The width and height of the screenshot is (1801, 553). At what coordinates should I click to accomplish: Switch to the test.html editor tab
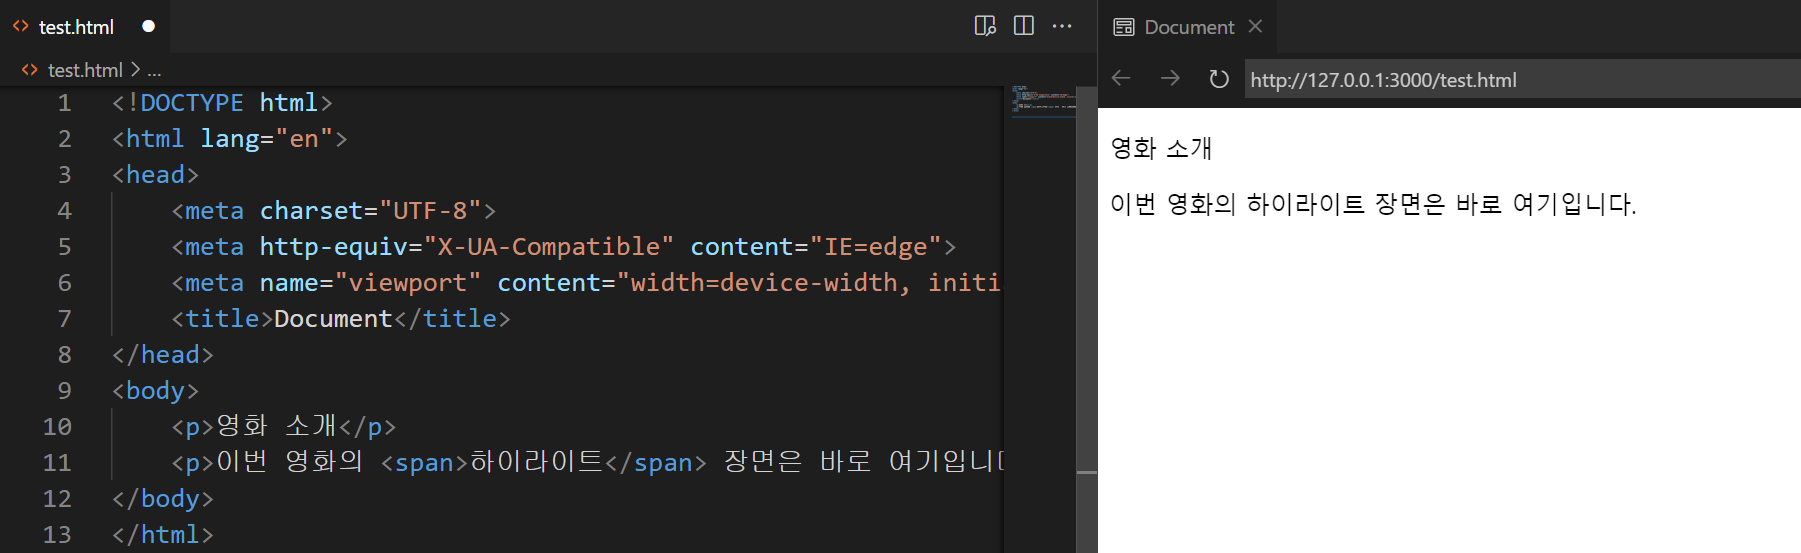point(85,27)
